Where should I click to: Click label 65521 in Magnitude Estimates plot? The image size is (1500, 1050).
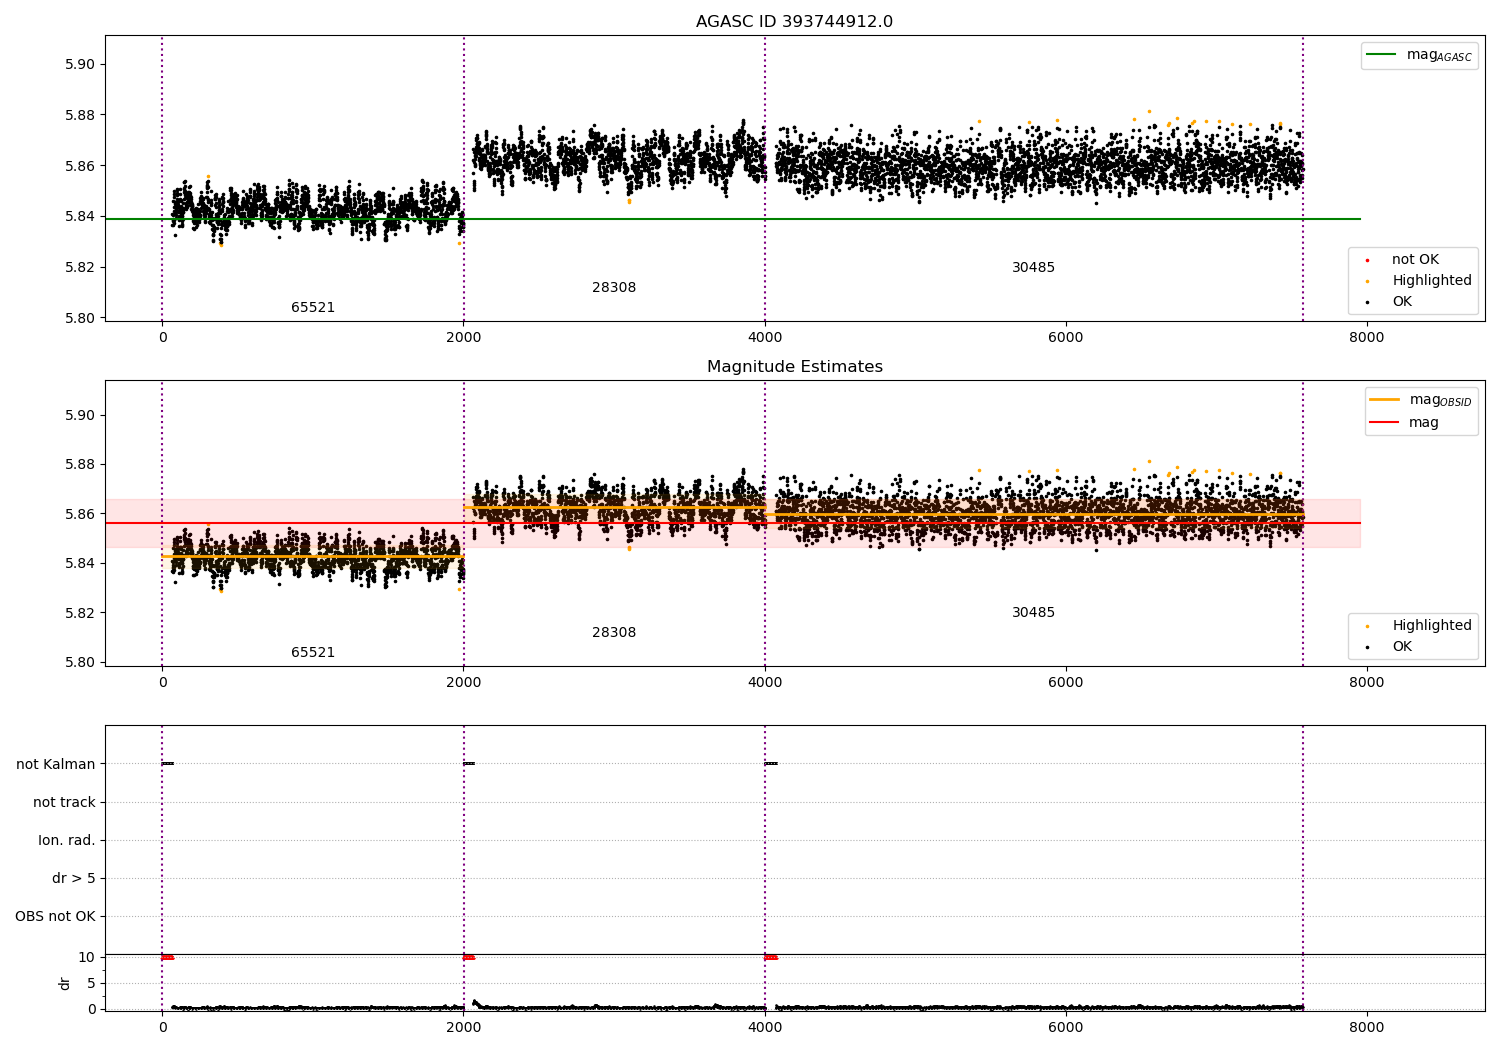(x=313, y=653)
